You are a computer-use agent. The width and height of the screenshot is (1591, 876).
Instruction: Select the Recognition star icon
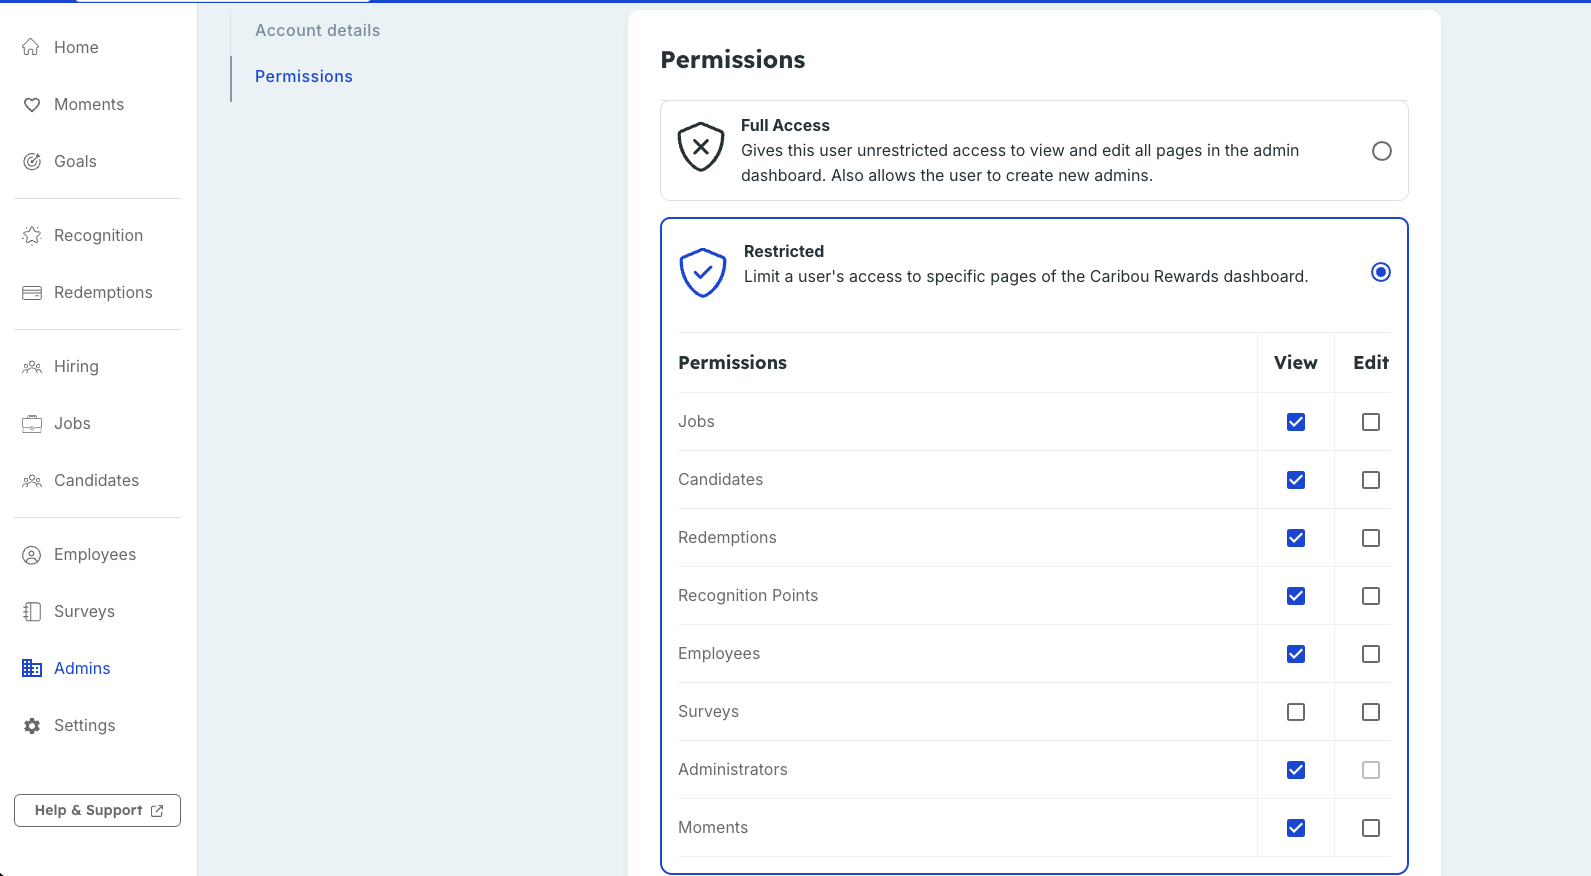(32, 235)
